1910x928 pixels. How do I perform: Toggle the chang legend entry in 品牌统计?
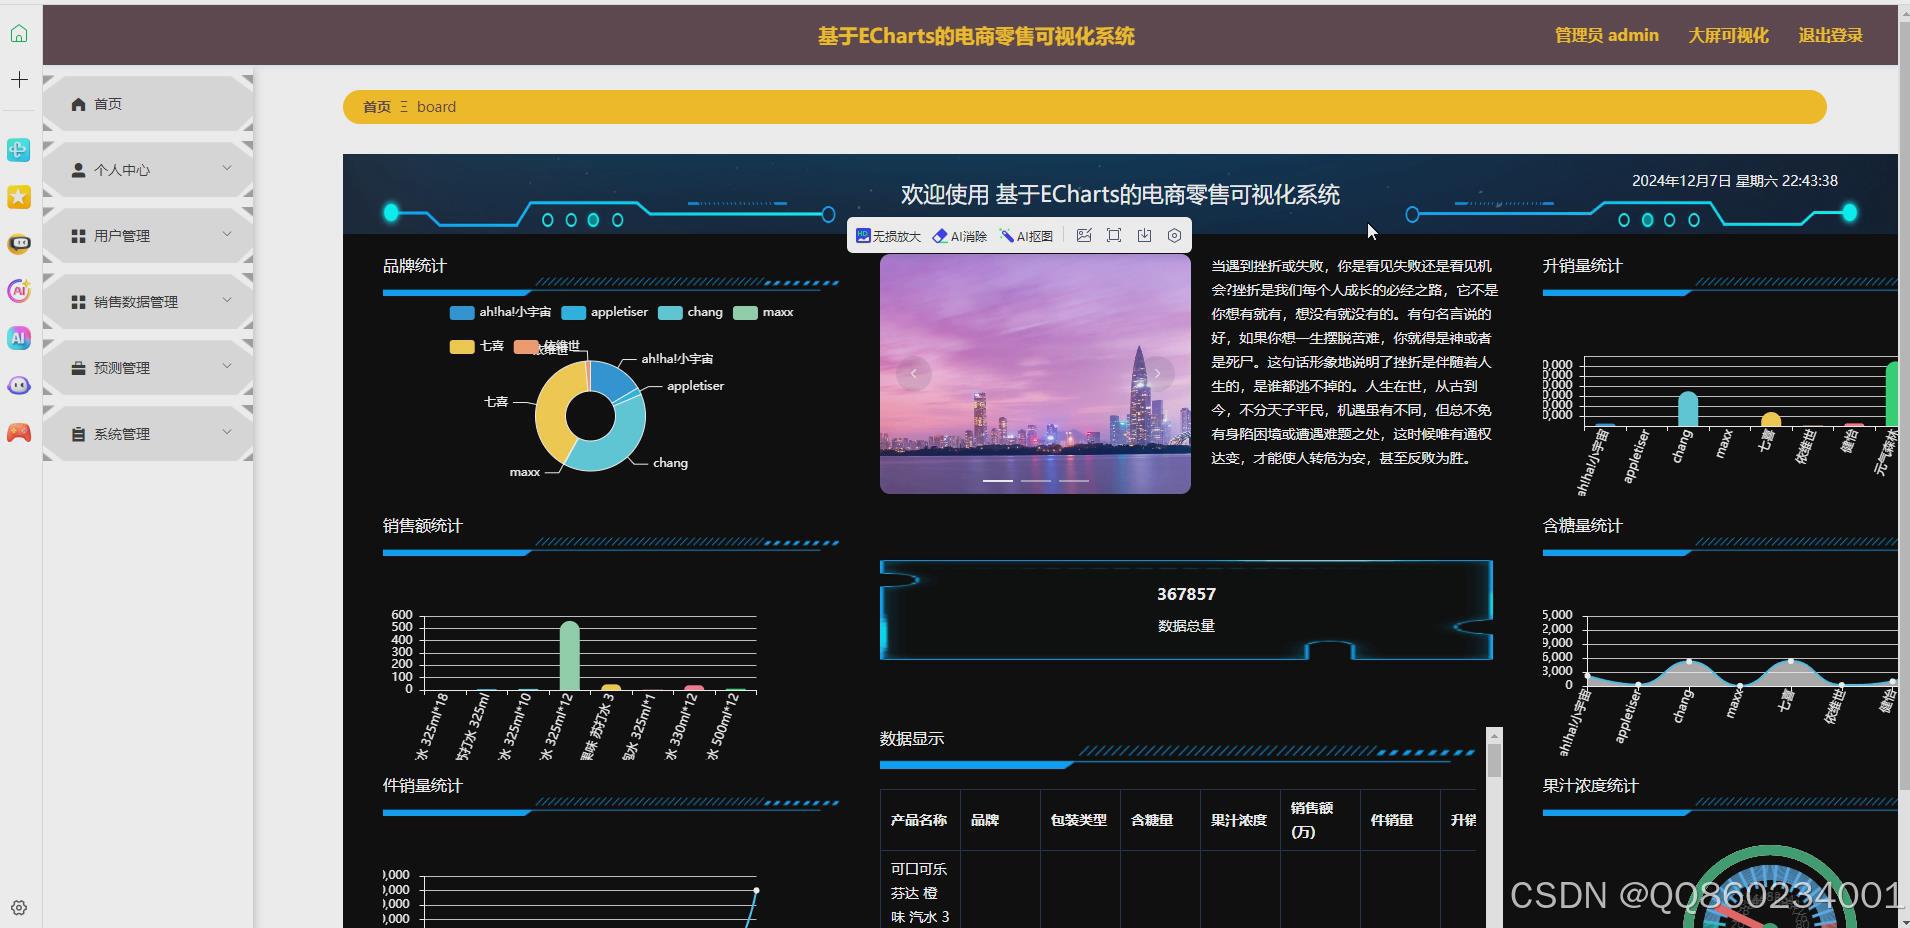point(690,312)
